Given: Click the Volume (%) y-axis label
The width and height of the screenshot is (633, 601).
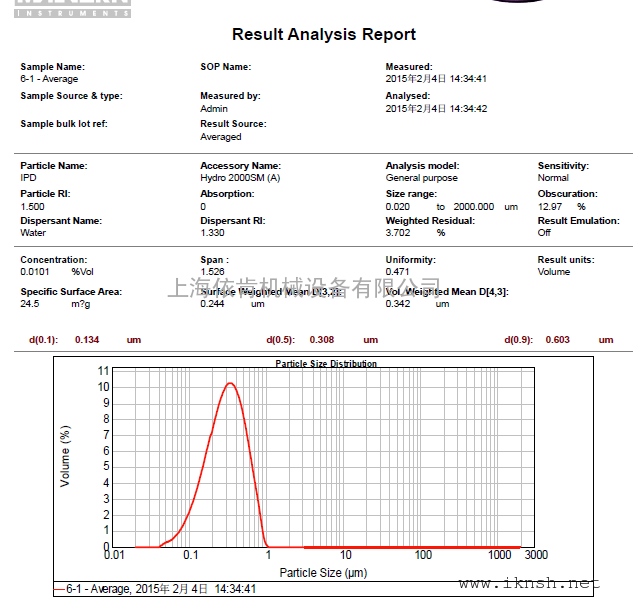Looking at the screenshot, I should pyautogui.click(x=66, y=456).
